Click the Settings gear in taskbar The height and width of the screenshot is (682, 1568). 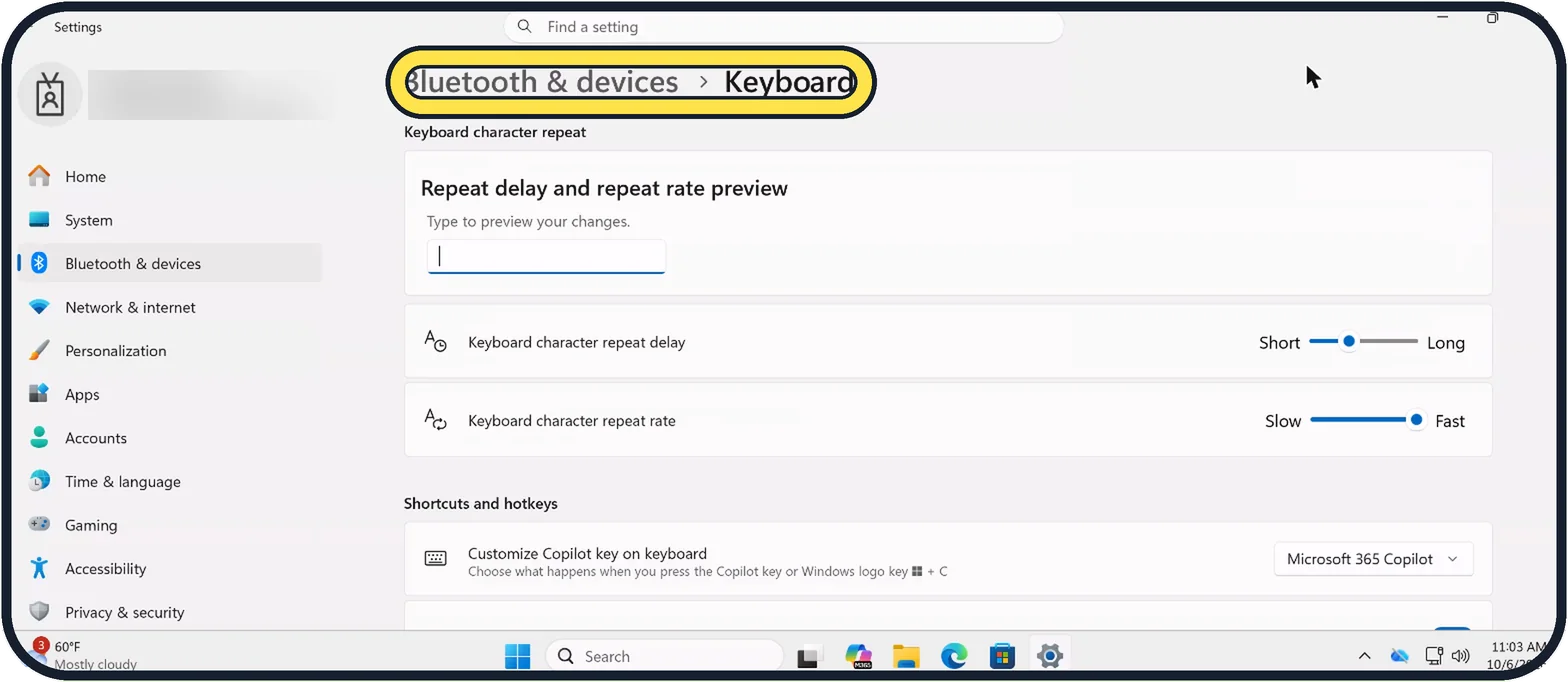(x=1049, y=656)
